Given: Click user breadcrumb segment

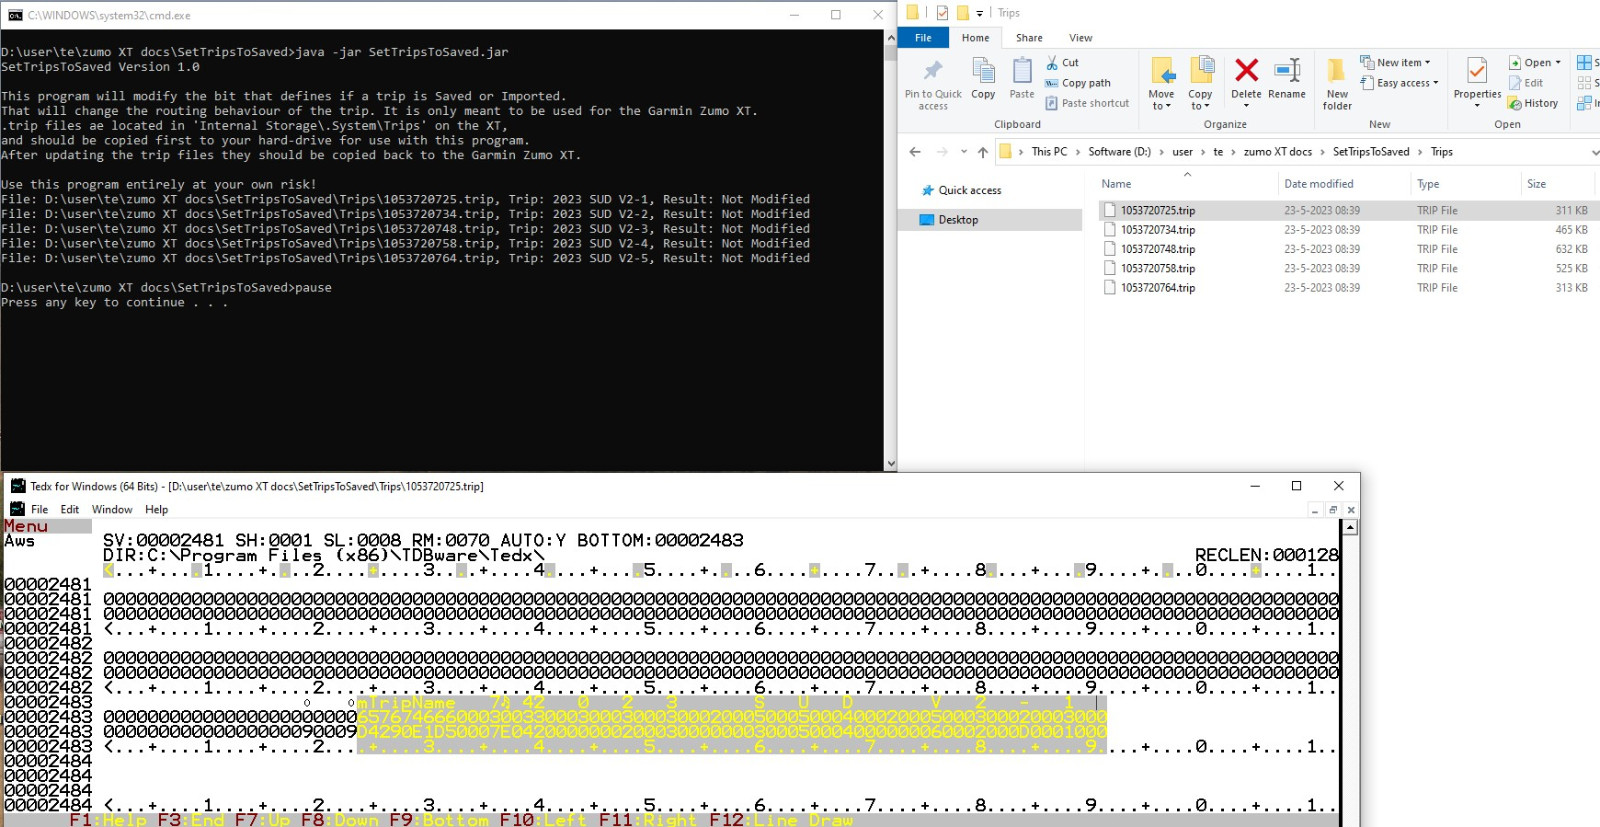Looking at the screenshot, I should tap(1182, 152).
